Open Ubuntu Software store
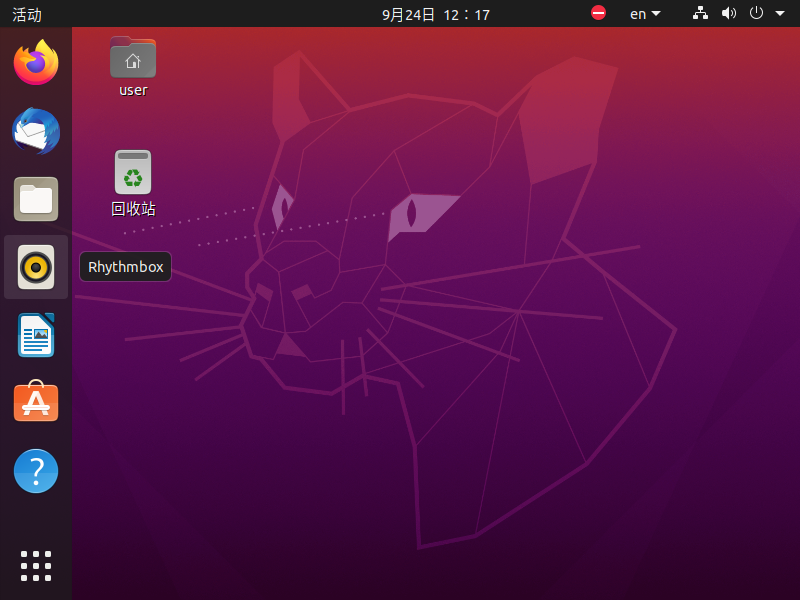Viewport: 800px width, 600px height. click(x=36, y=402)
